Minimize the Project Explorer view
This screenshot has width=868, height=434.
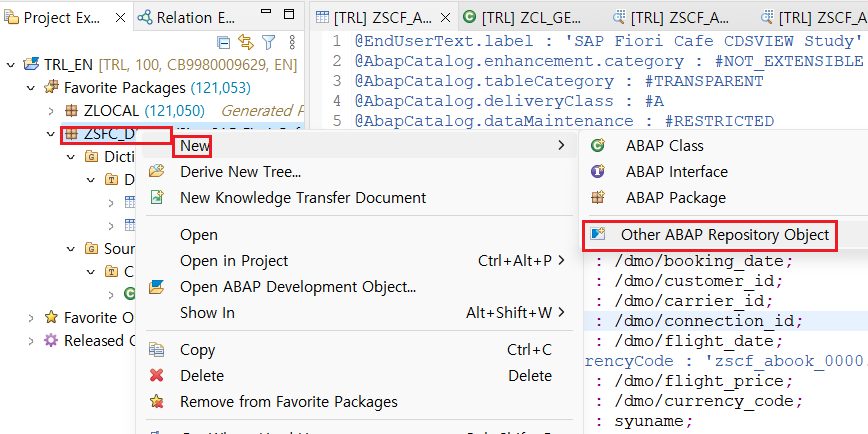tap(266, 12)
